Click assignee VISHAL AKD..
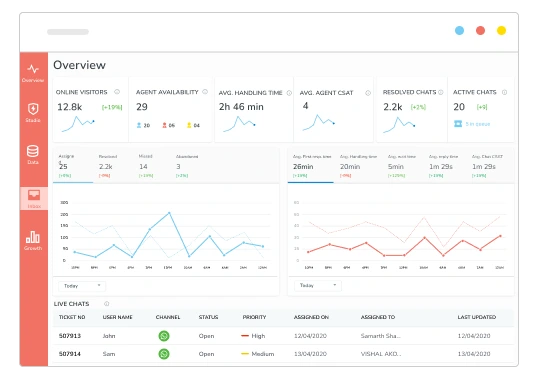This screenshot has width=538, height=375. coord(381,354)
